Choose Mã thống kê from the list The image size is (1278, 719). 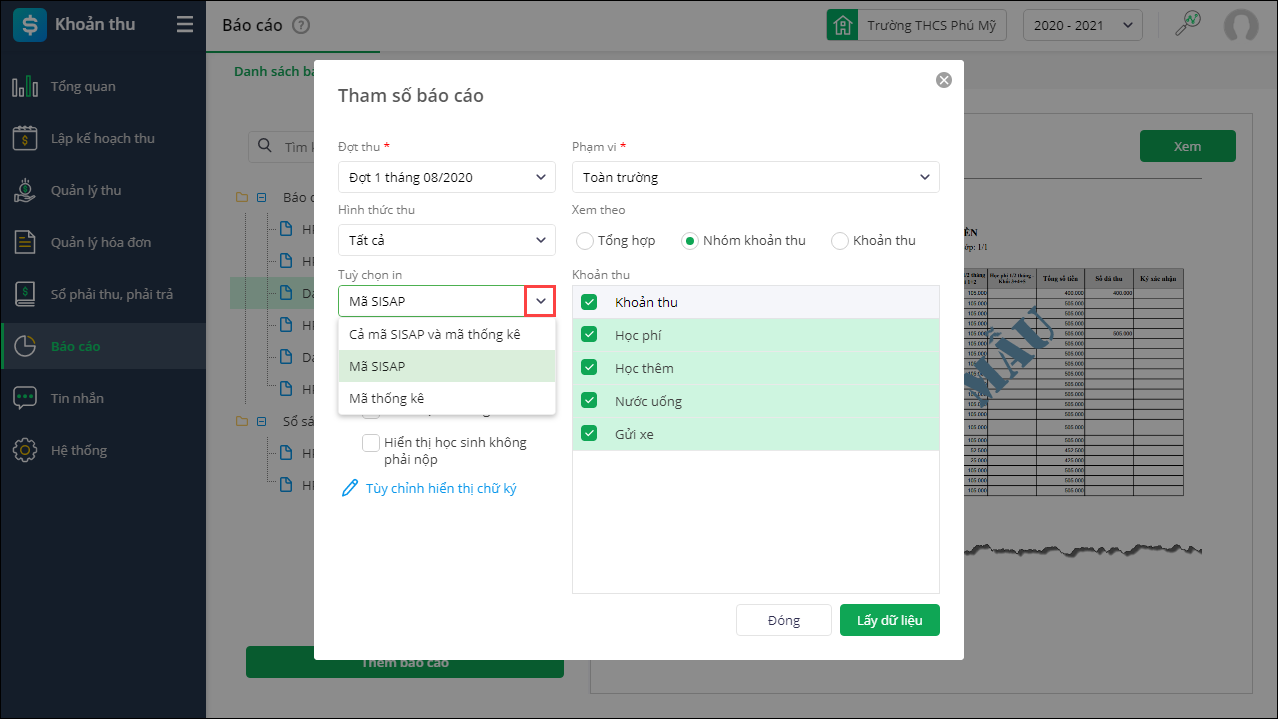(x=387, y=398)
